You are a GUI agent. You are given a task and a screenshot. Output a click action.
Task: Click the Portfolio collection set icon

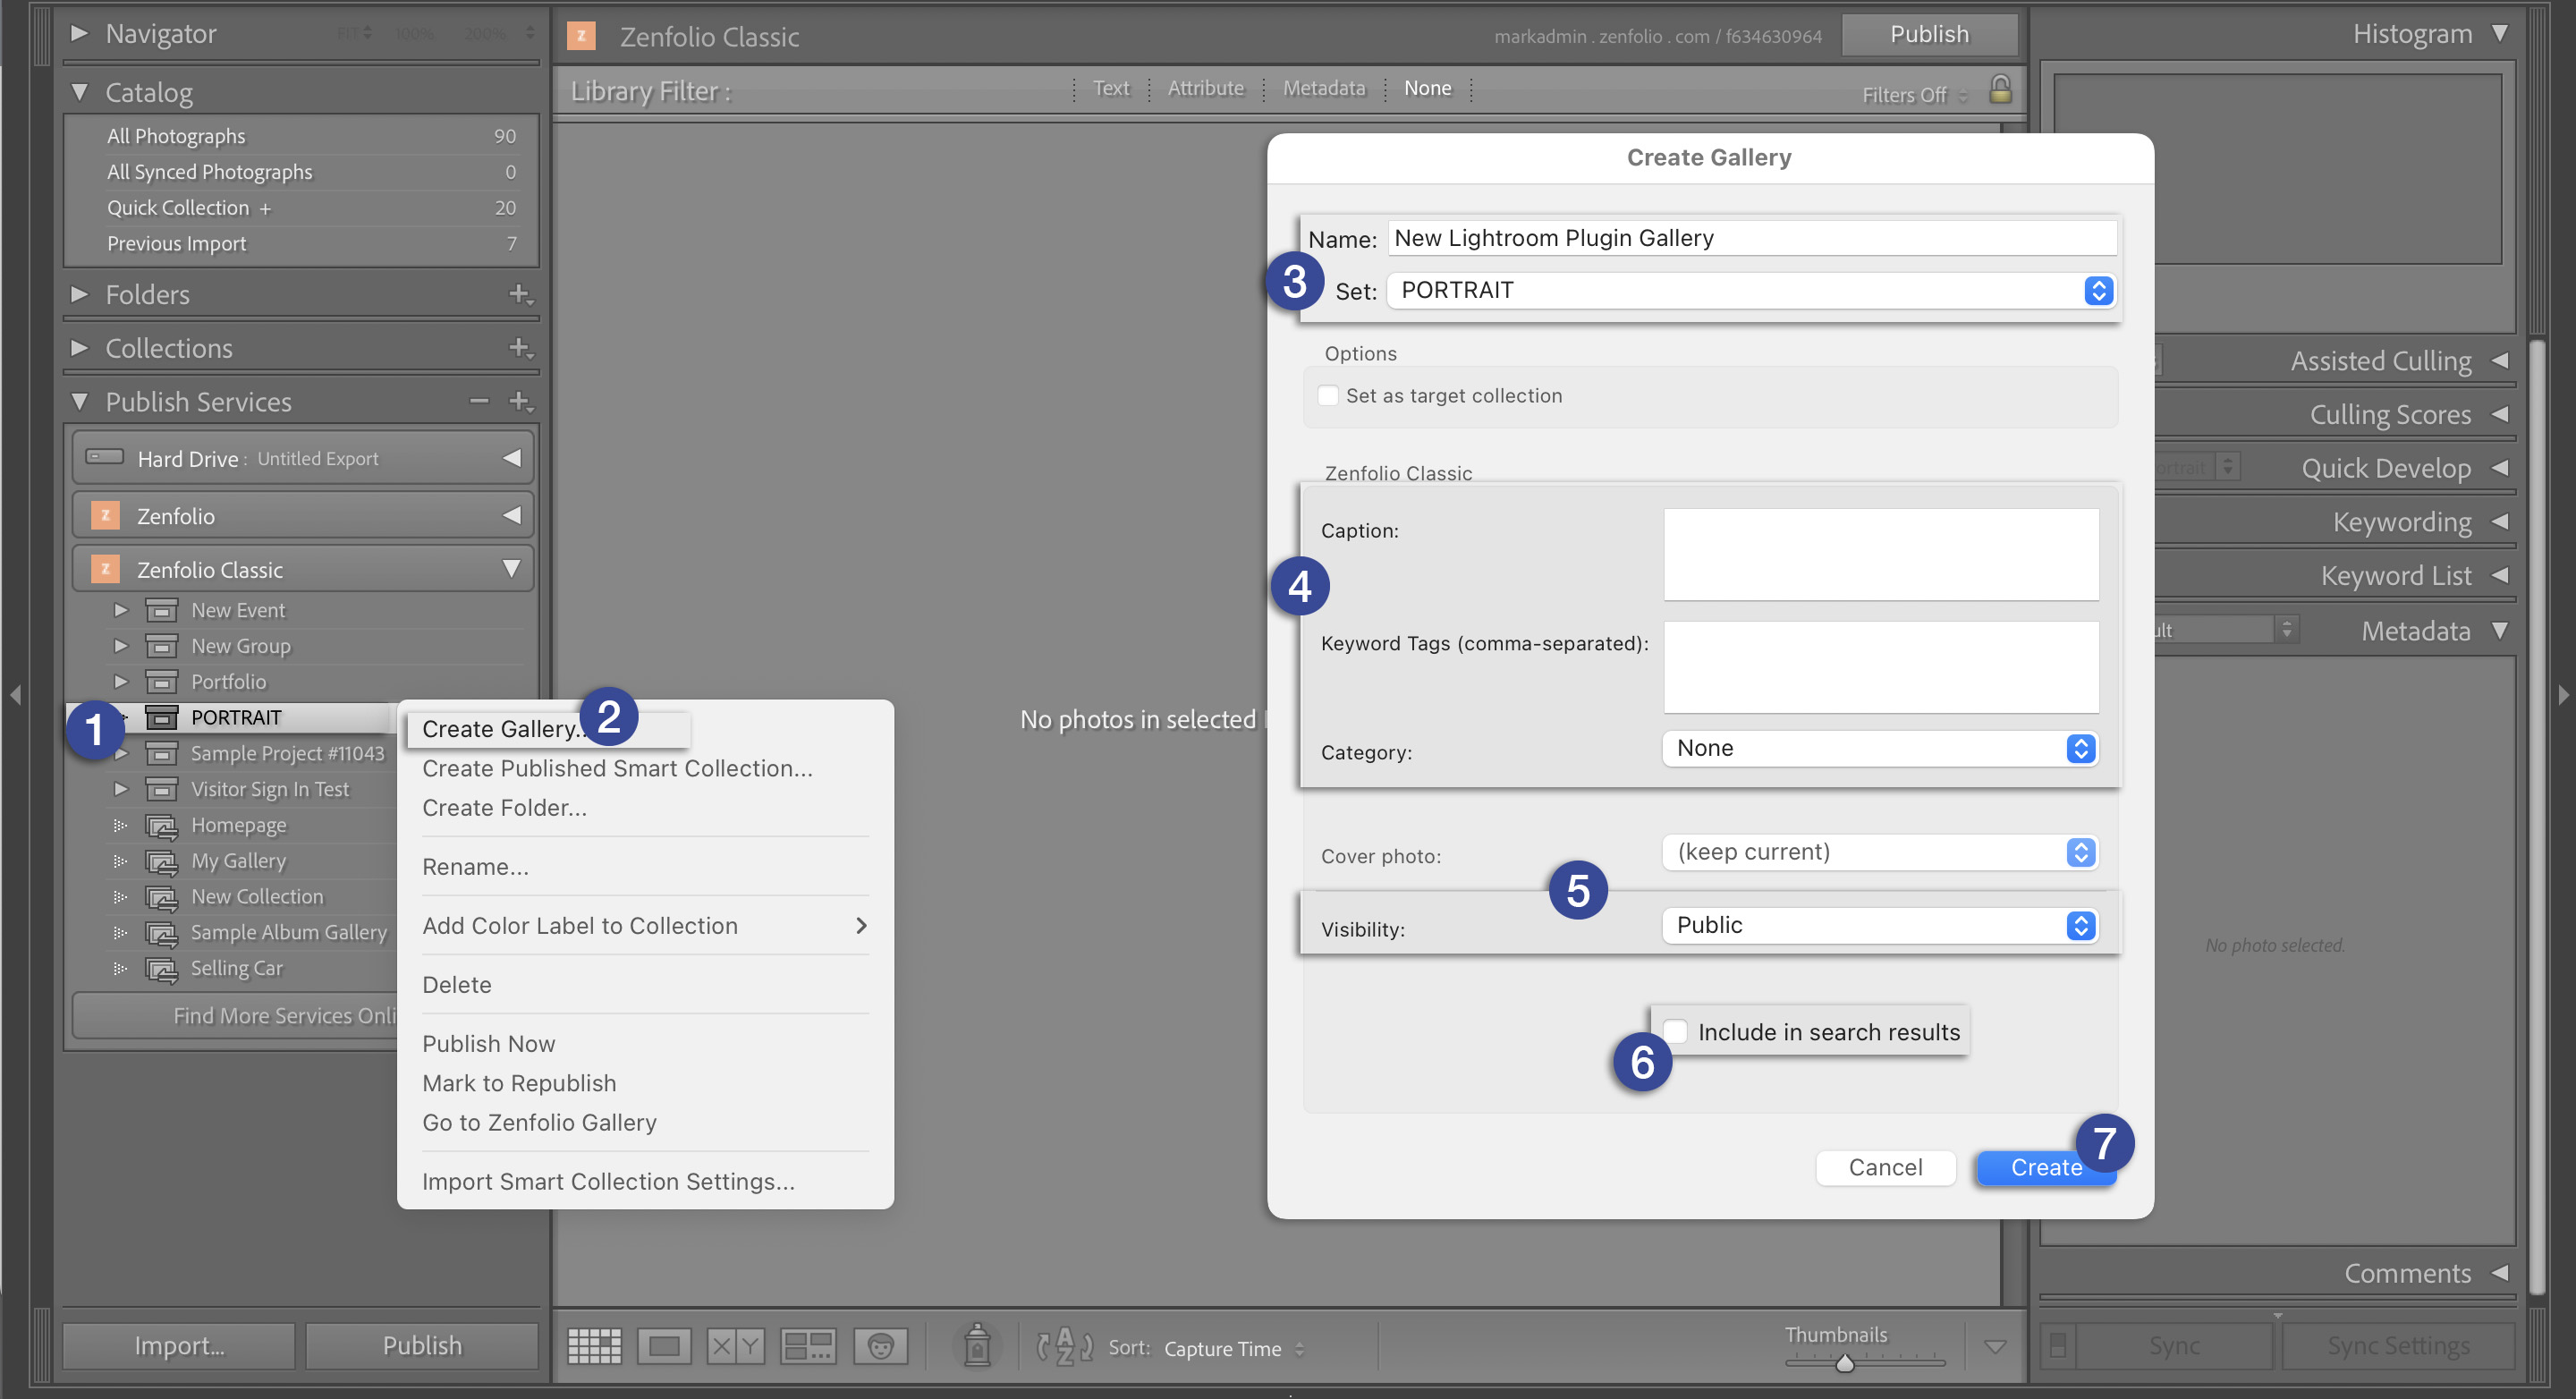click(161, 682)
